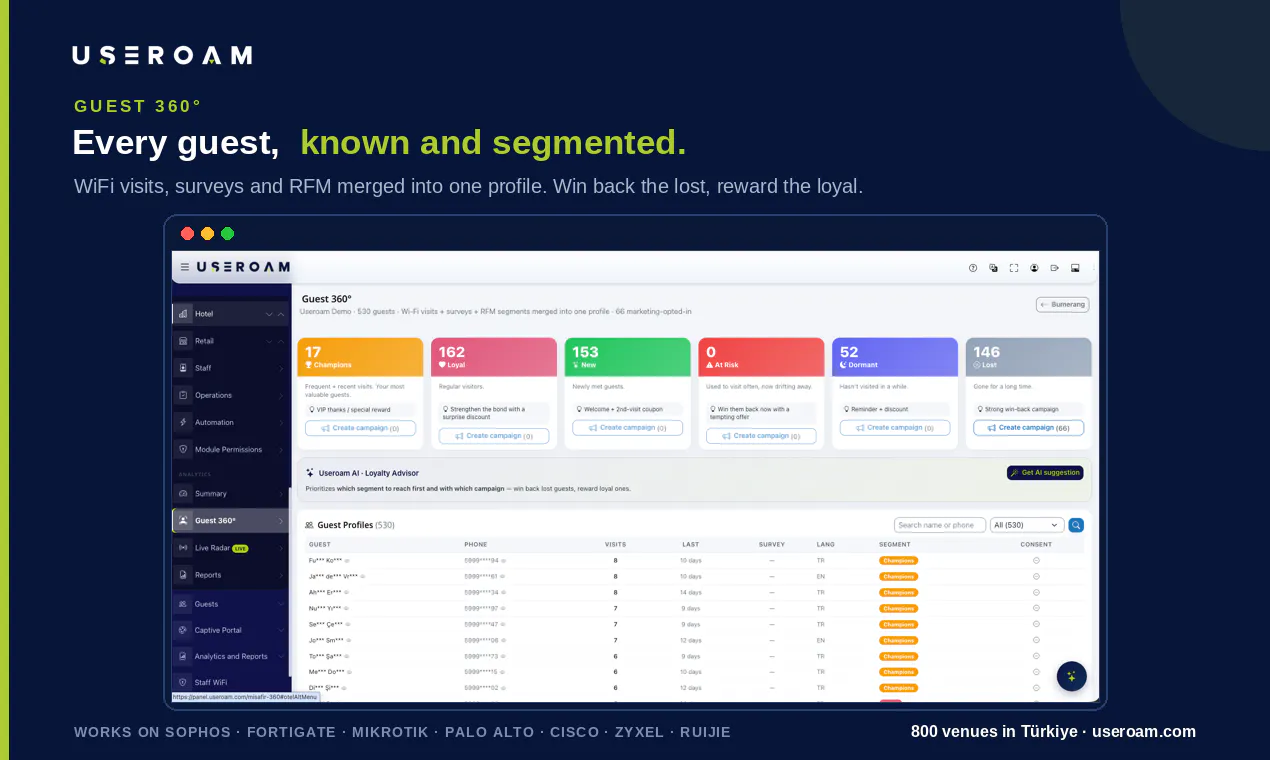This screenshot has width=1270, height=760.
Task: Create campaign for the At Risk segment
Action: coord(761,436)
